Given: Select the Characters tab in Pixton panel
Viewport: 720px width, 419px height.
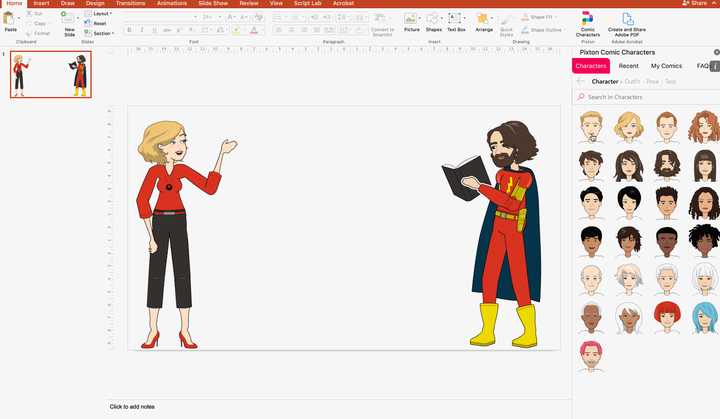Looking at the screenshot, I should click(591, 66).
